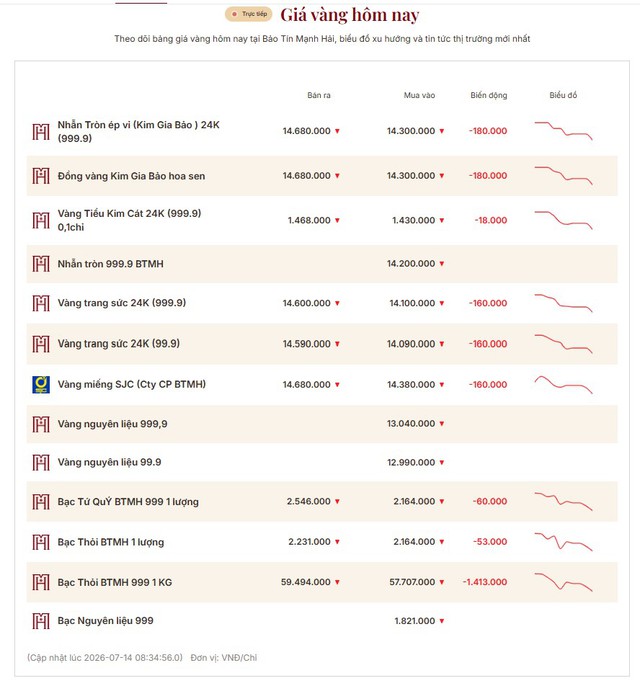Click the BTMH logo beside Vàng nguyên liệu 999,9
The height and width of the screenshot is (686, 640).
pyautogui.click(x=41, y=424)
